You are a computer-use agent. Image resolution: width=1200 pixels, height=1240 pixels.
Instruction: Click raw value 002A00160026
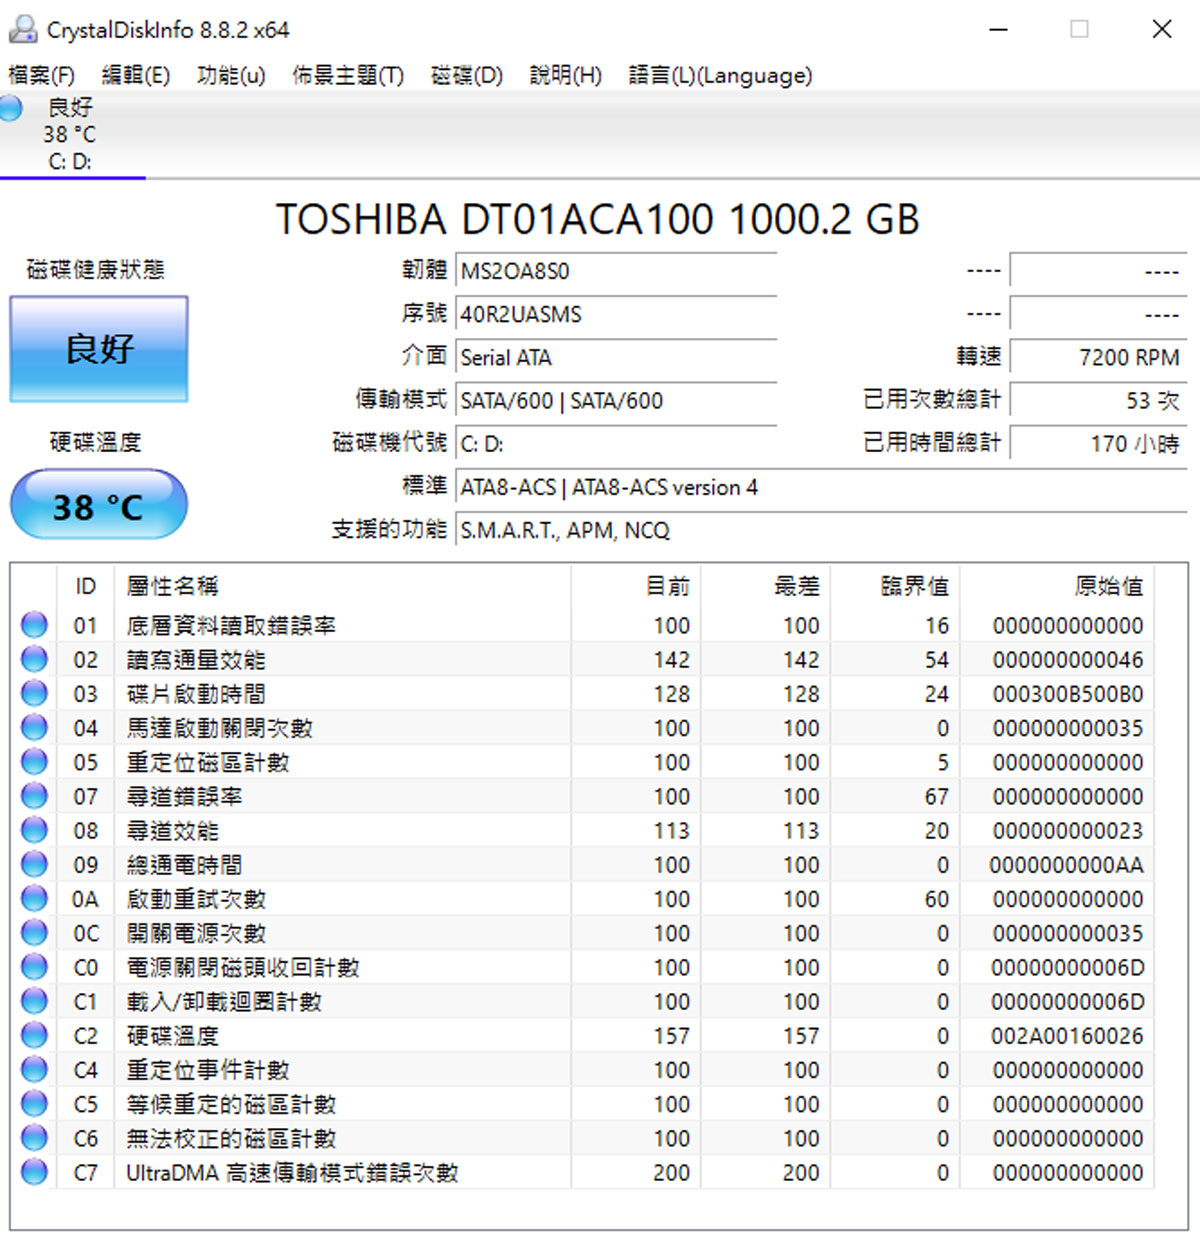(1067, 1036)
